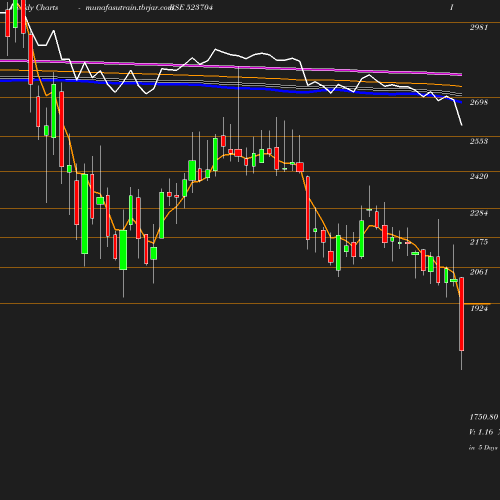Click the BSE 523704 ticker title
Image resolution: width=500 pixels, height=500 pixels.
click(191, 7)
